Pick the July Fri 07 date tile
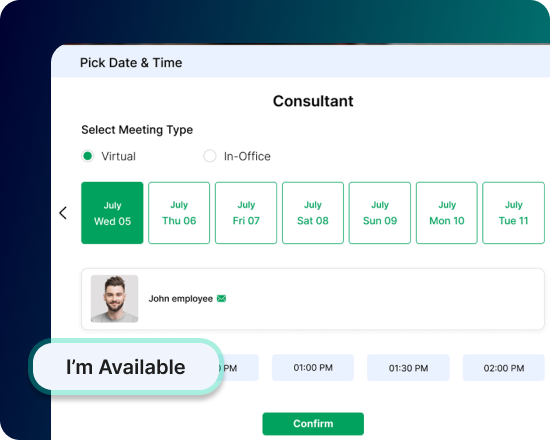 tap(246, 213)
